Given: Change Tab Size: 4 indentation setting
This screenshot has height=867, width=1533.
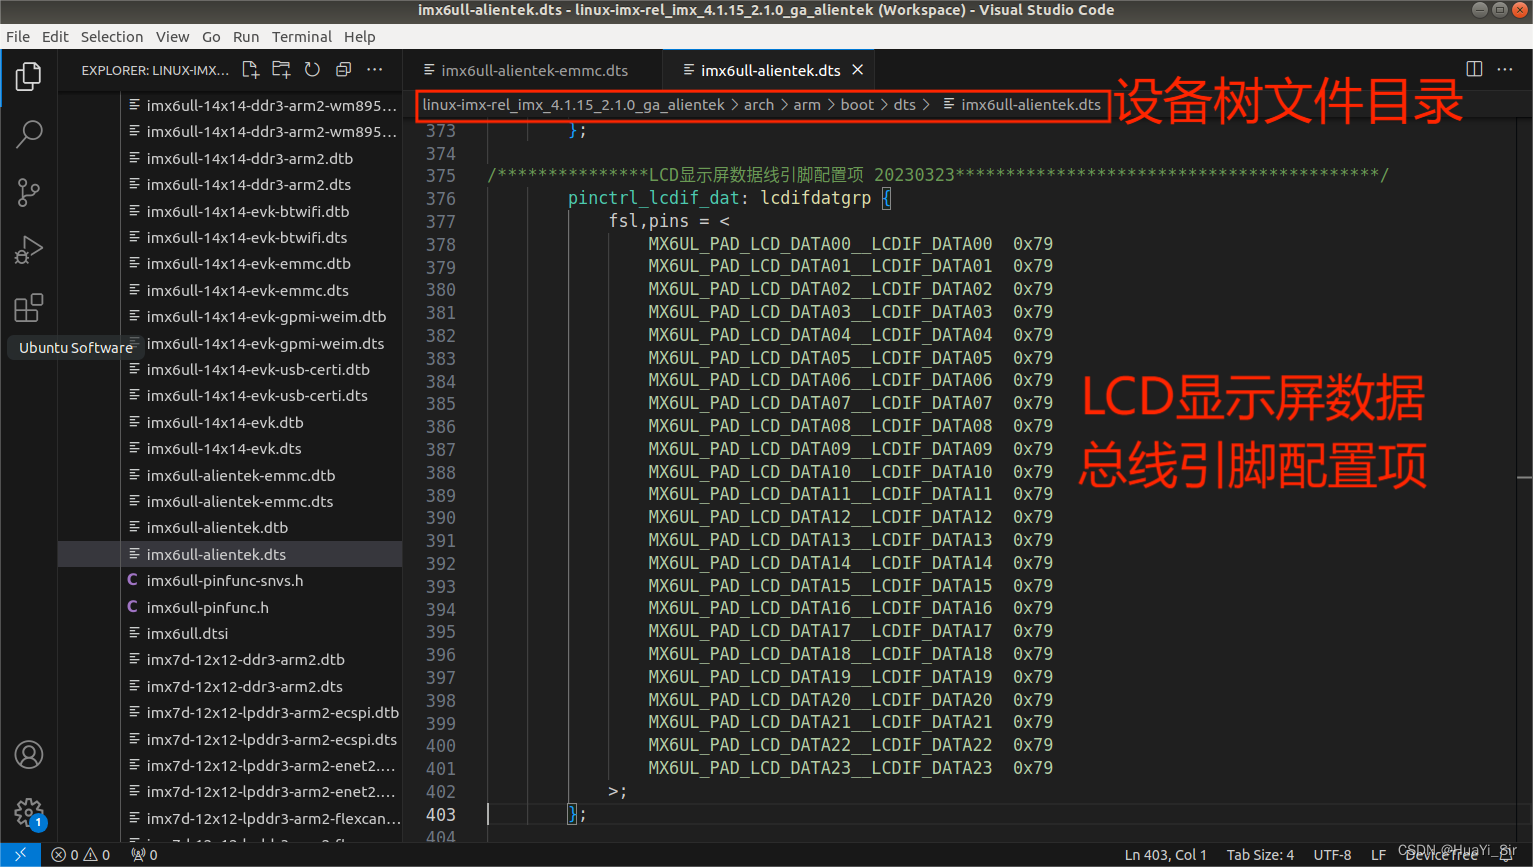Looking at the screenshot, I should pyautogui.click(x=1260, y=855).
